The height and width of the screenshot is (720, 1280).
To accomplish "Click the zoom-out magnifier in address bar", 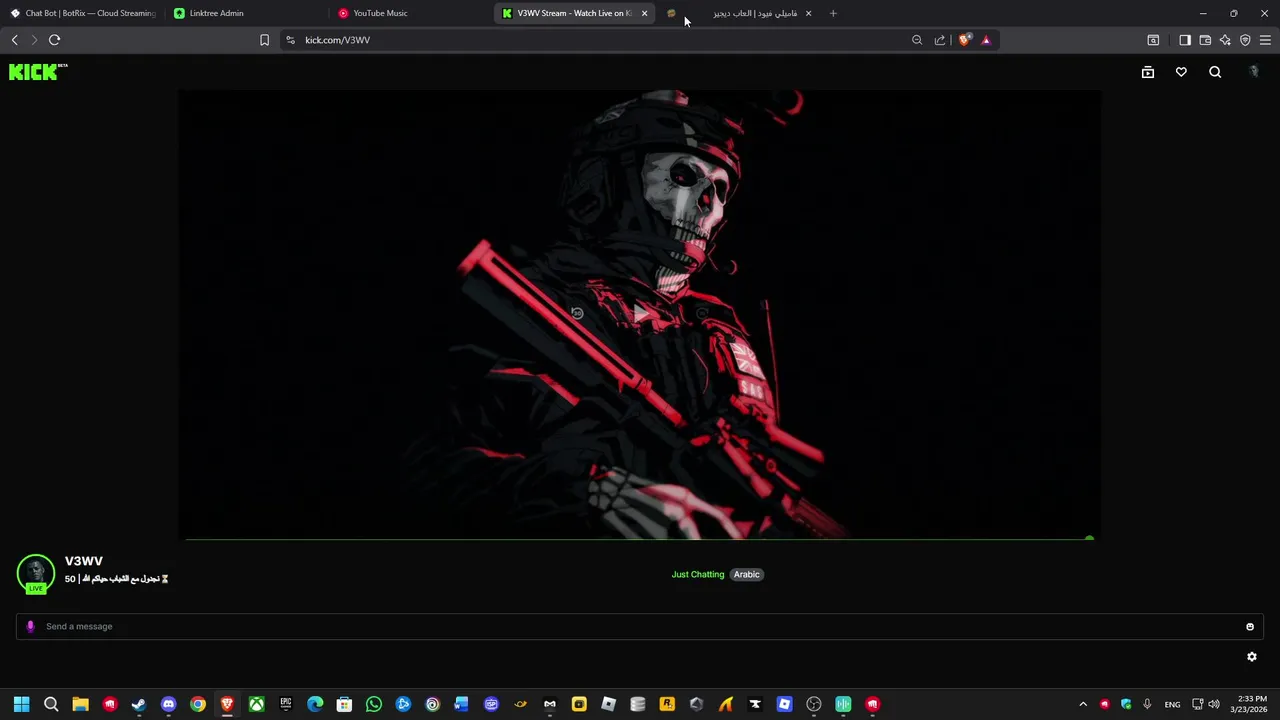I will (917, 40).
